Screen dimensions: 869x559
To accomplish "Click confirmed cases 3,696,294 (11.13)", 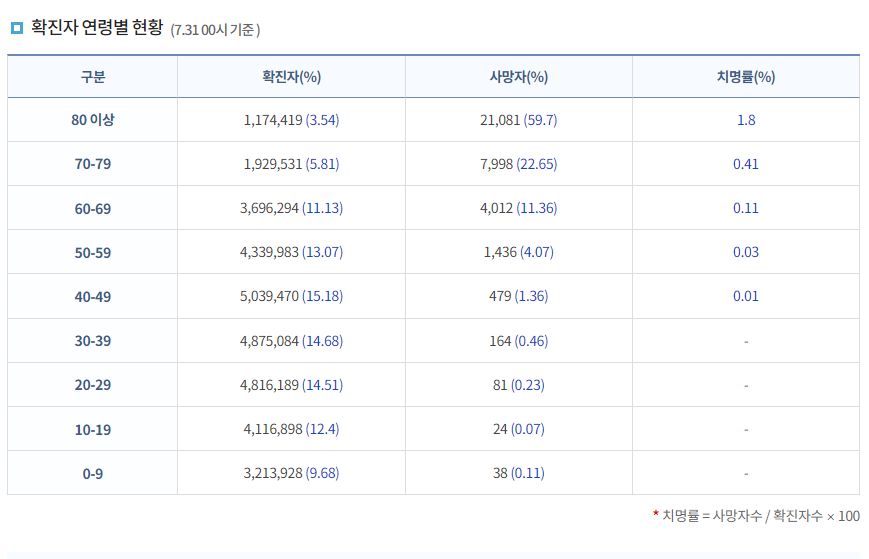I will click(292, 208).
